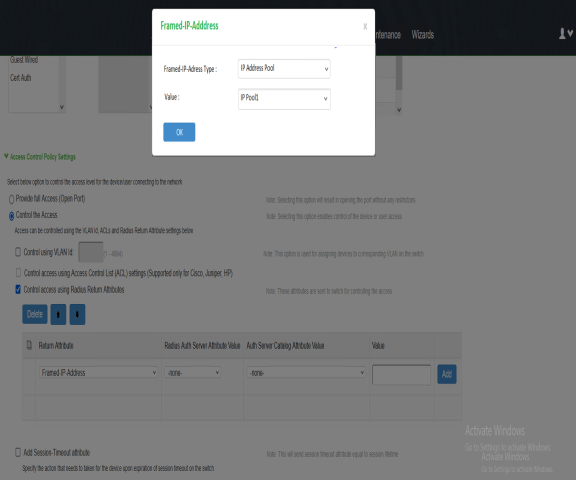Viewport: 576px width, 480px height.
Task: Toggle Control access using Radius Return Attributes
Action: [x=18, y=289]
